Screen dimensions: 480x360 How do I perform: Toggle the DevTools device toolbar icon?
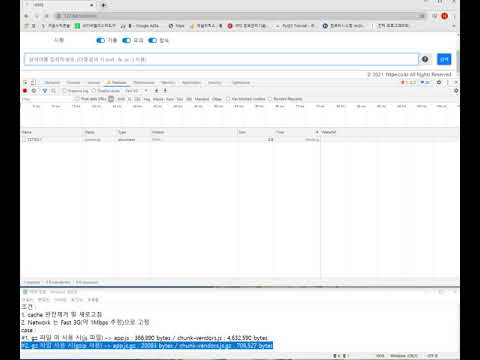pos(33,82)
